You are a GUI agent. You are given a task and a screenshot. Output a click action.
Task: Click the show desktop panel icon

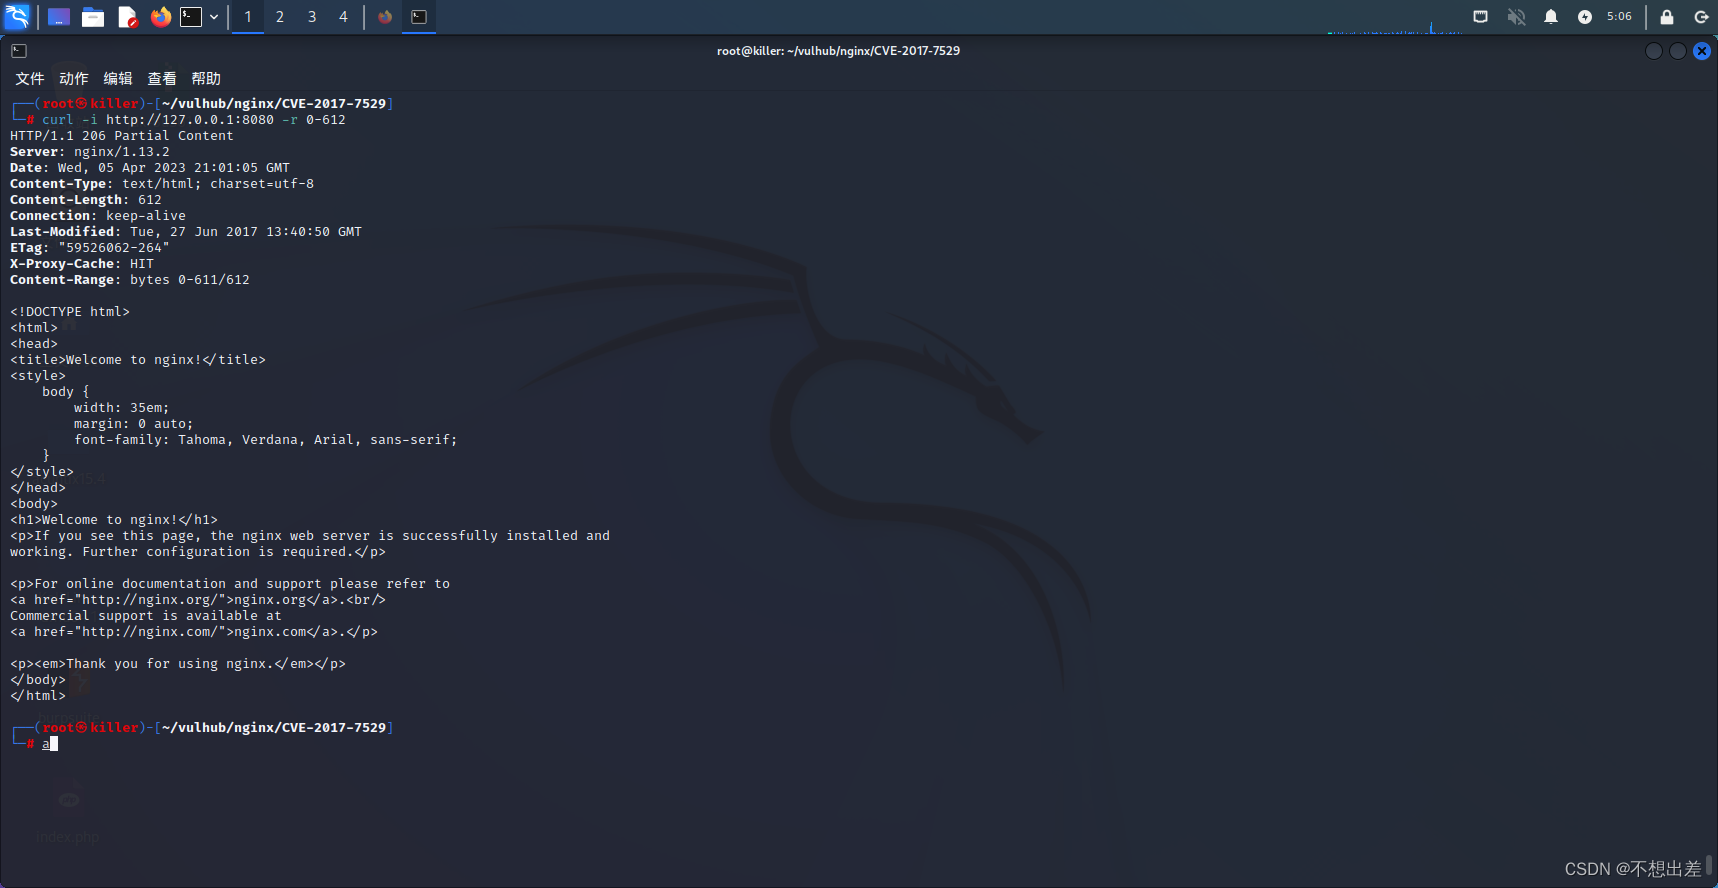click(x=59, y=17)
